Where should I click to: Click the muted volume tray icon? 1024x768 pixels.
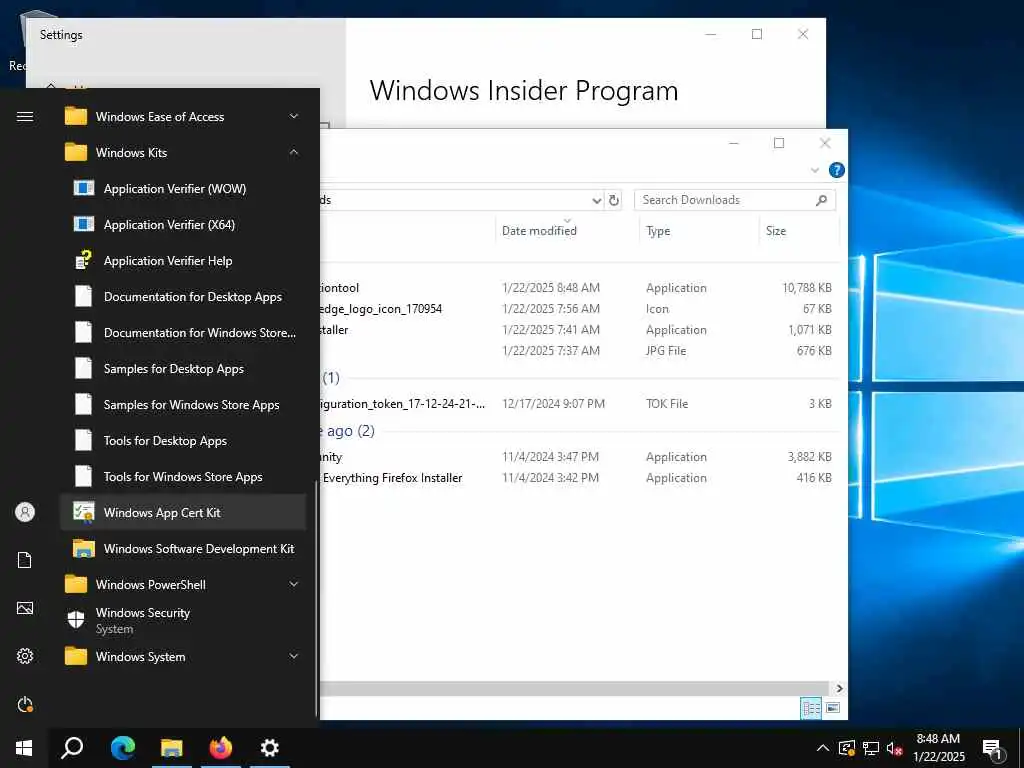(894, 748)
